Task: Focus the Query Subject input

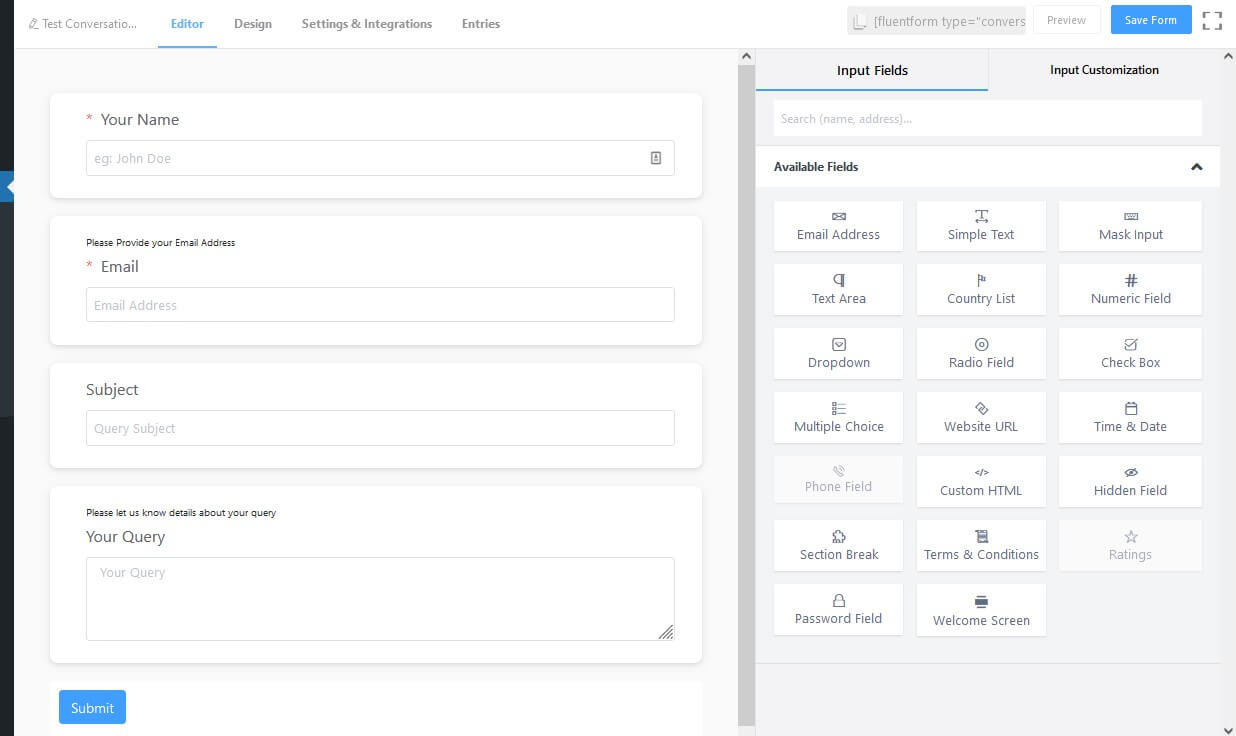Action: coord(380,428)
